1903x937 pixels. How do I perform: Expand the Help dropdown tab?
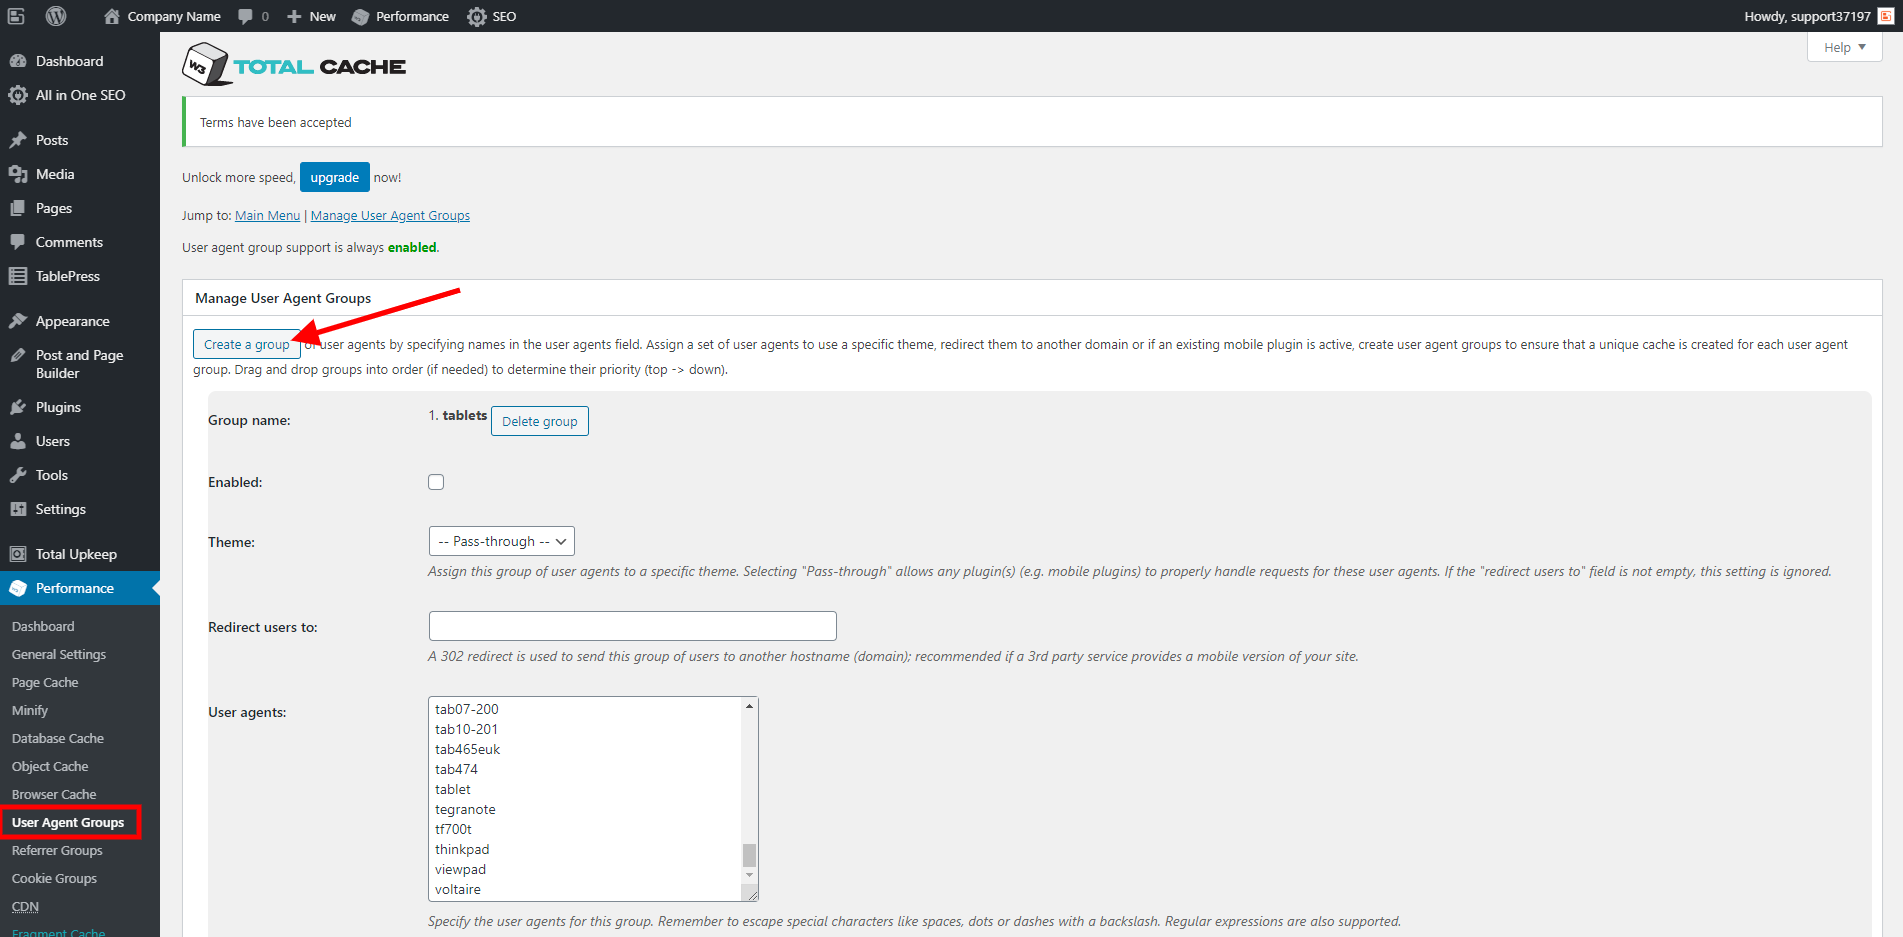pyautogui.click(x=1845, y=47)
